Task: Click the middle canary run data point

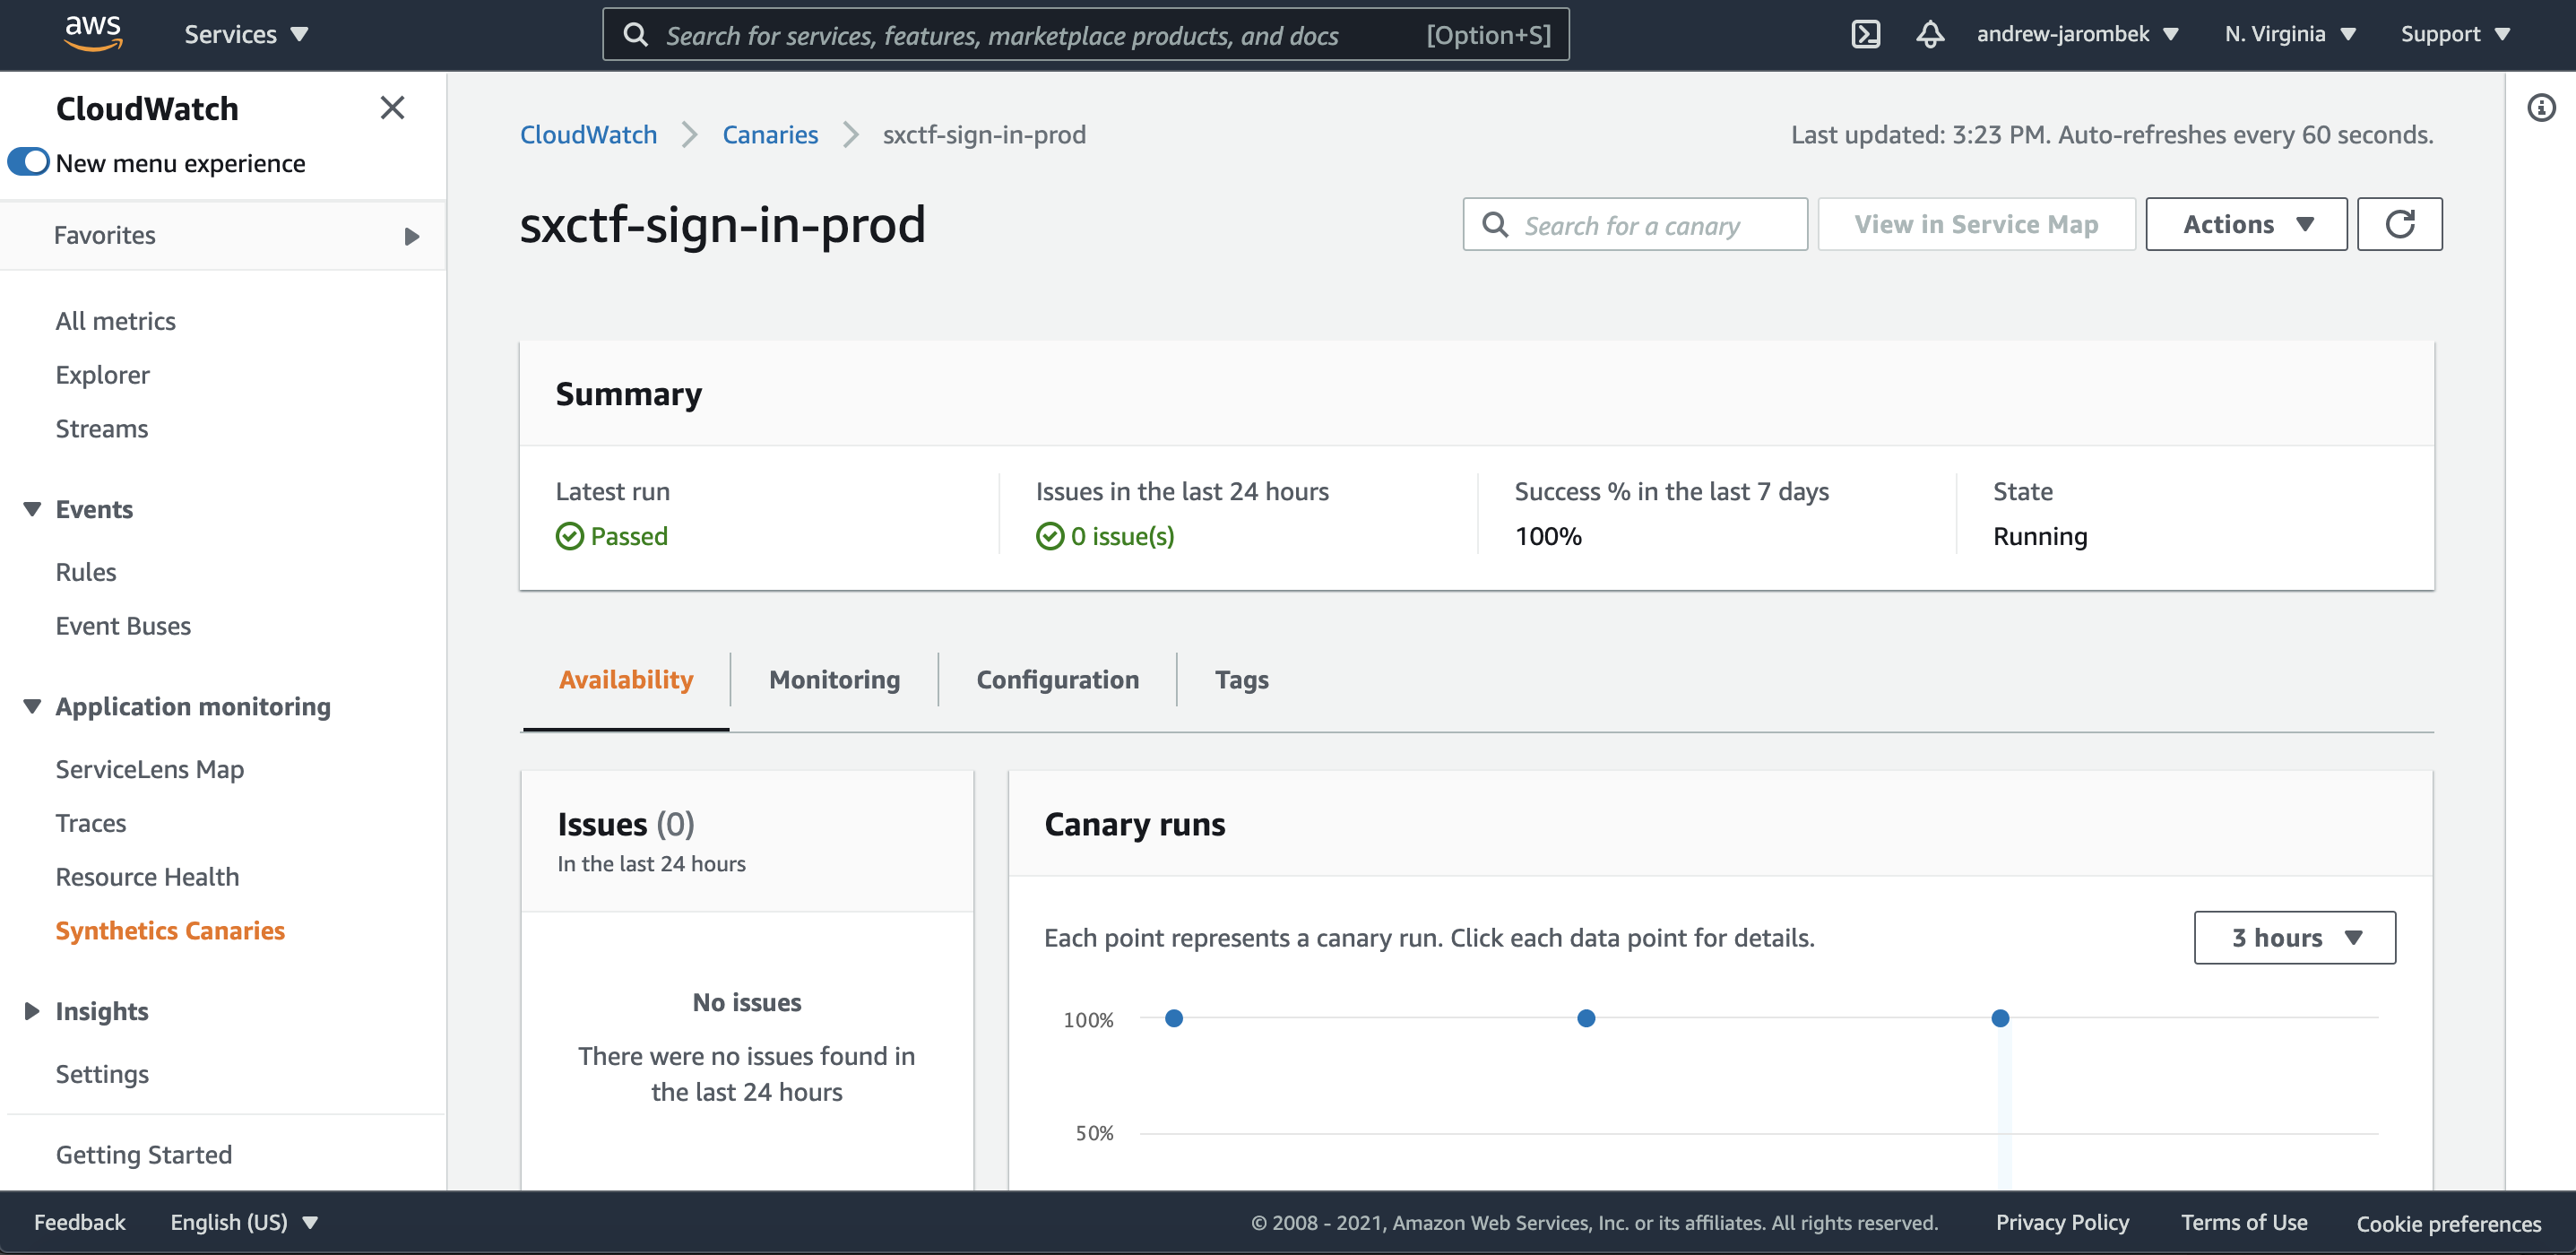Action: [x=1586, y=1018]
